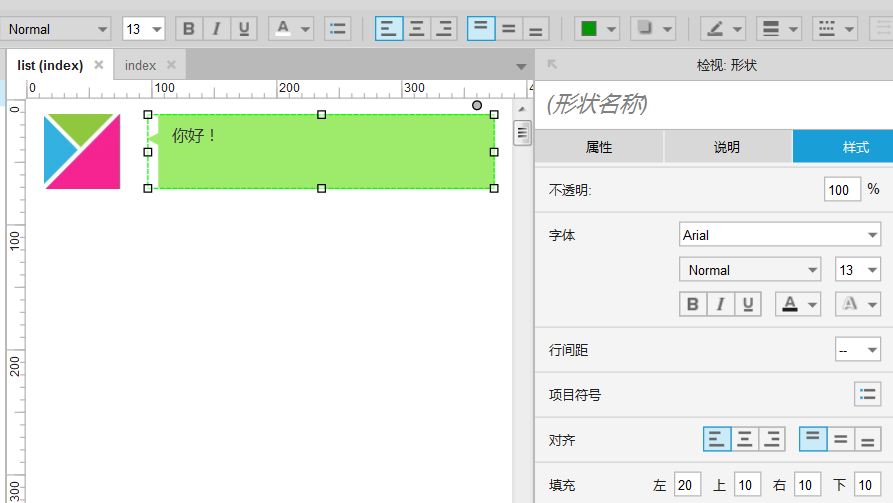Align text right in the top toolbar
The image size is (893, 503).
point(444,28)
